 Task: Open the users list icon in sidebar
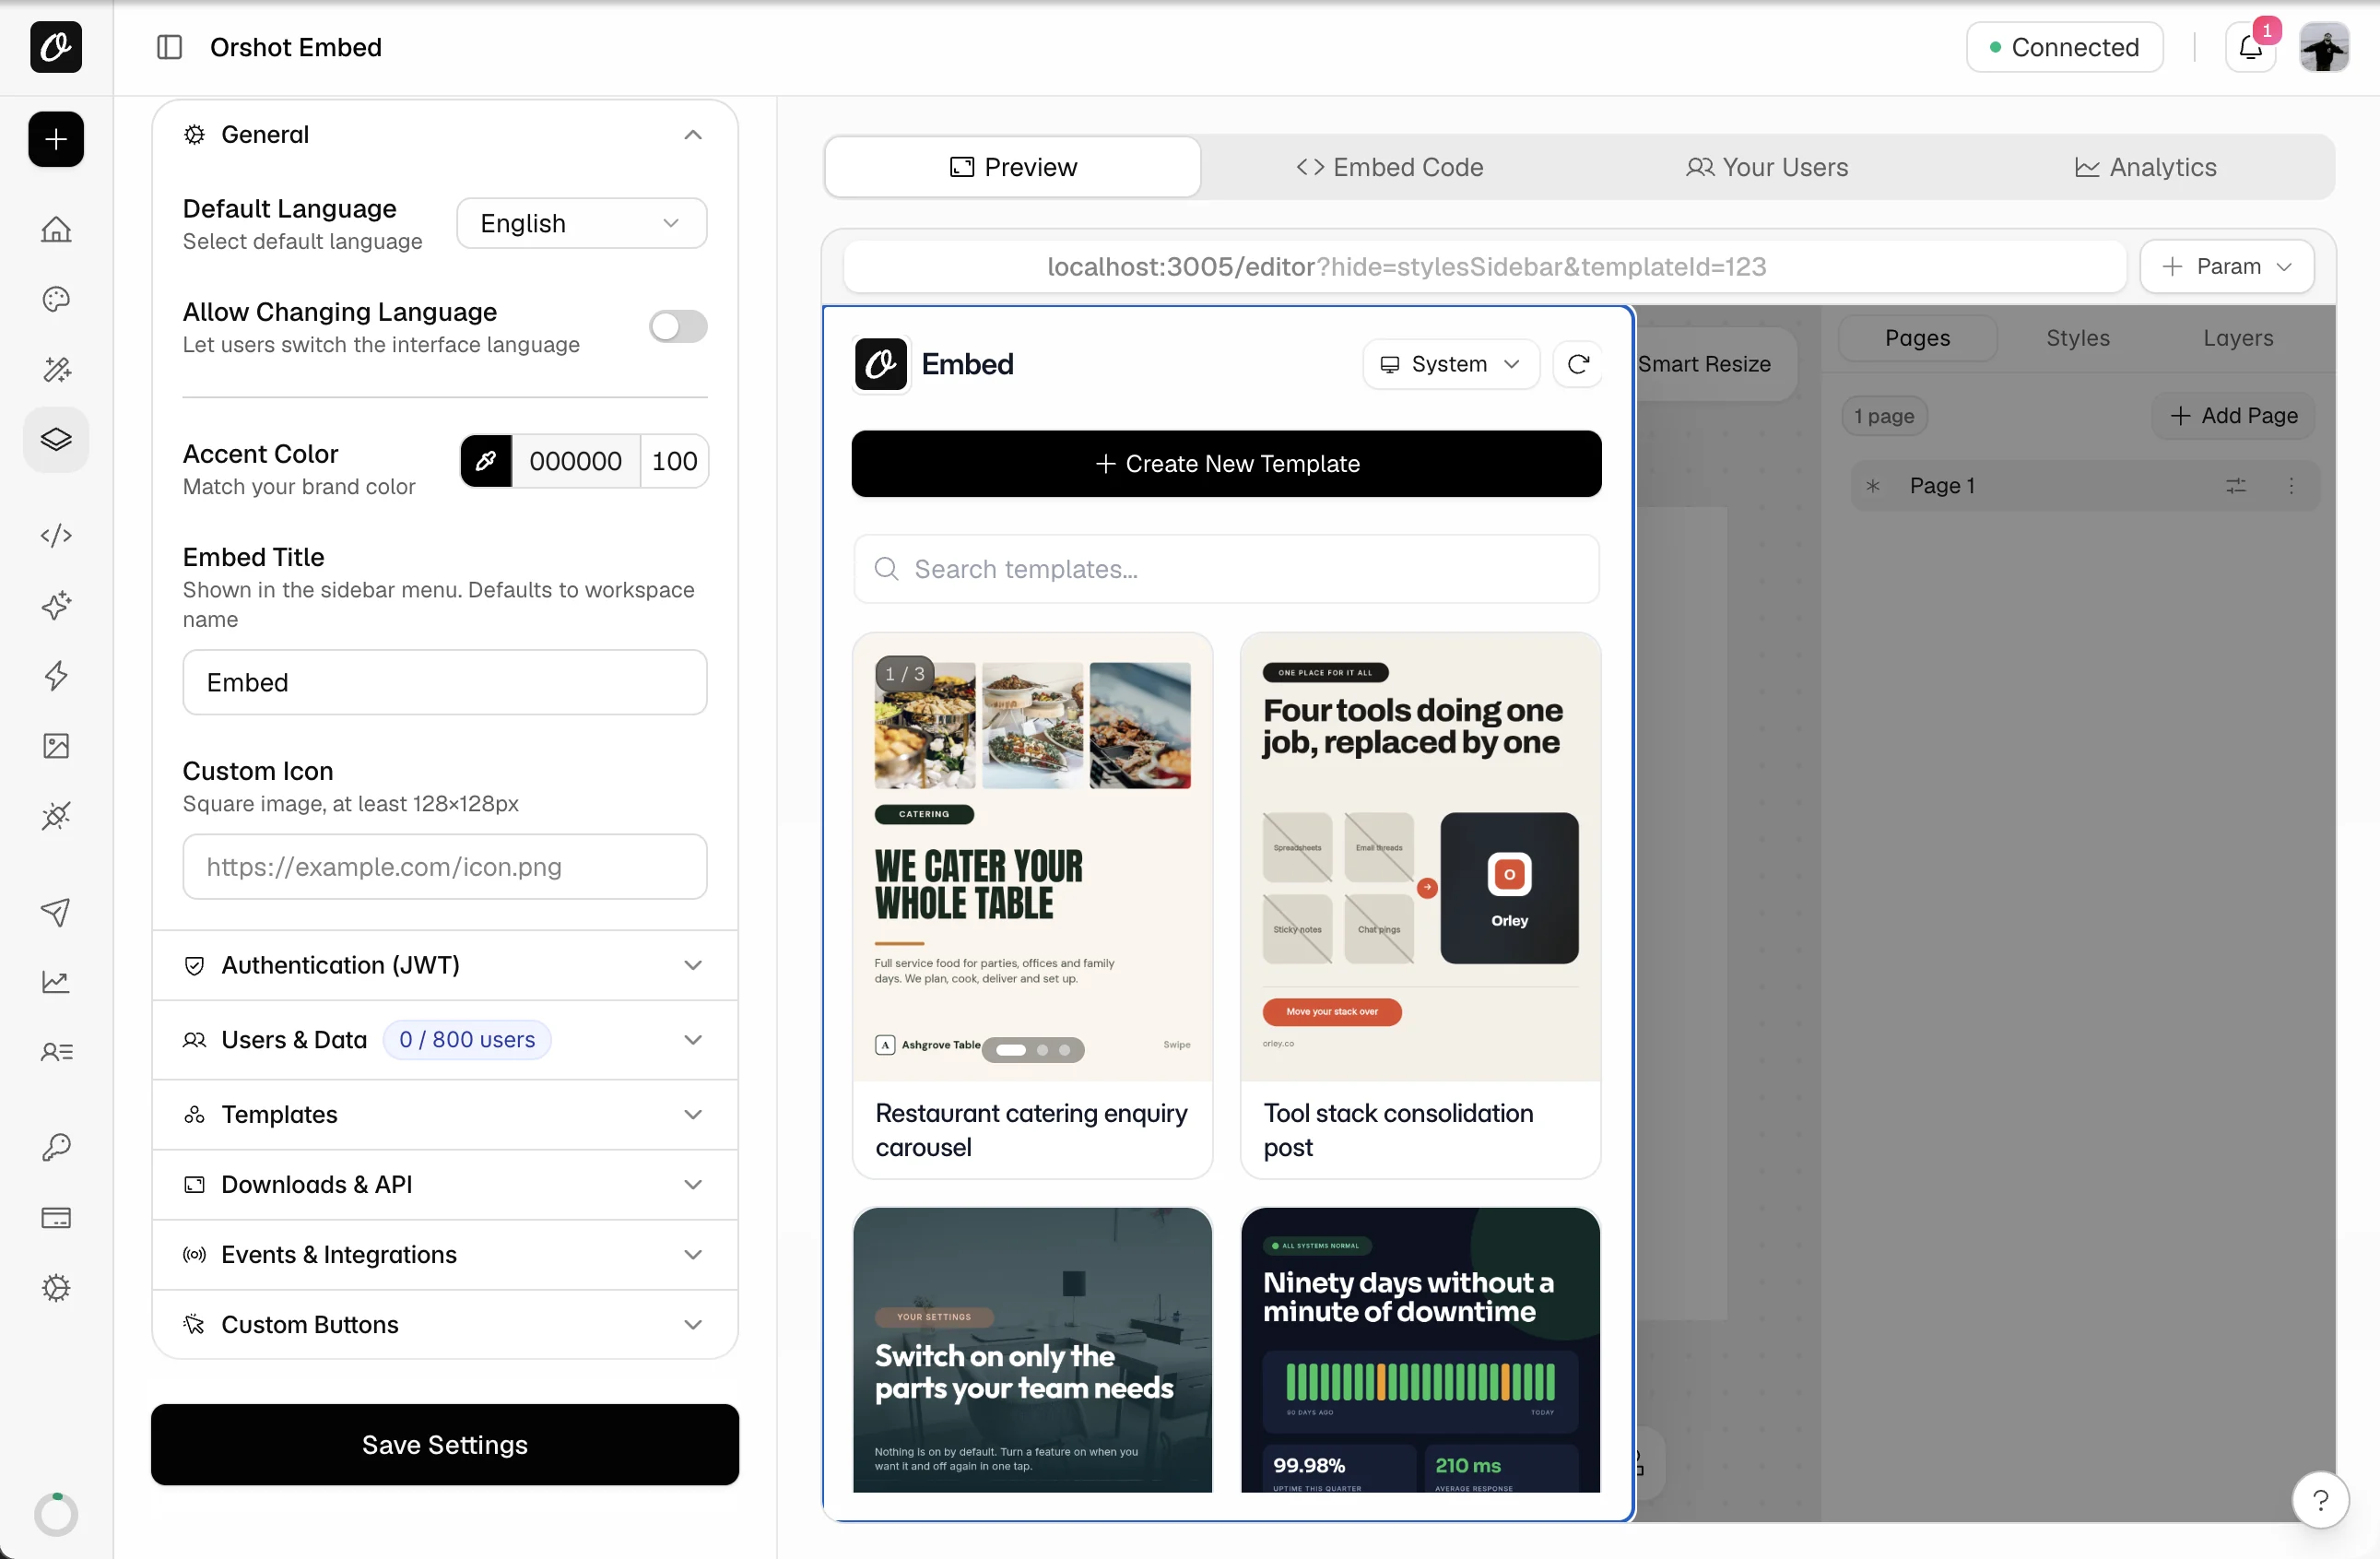56,1051
